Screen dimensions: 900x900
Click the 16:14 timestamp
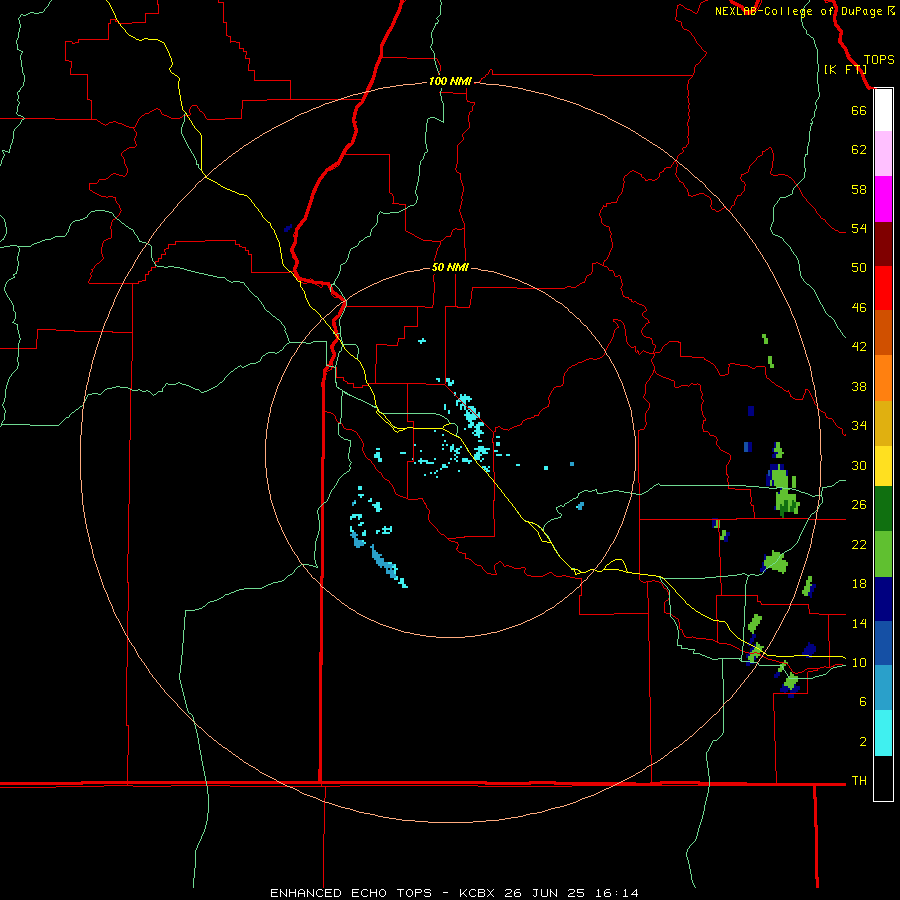point(617,893)
